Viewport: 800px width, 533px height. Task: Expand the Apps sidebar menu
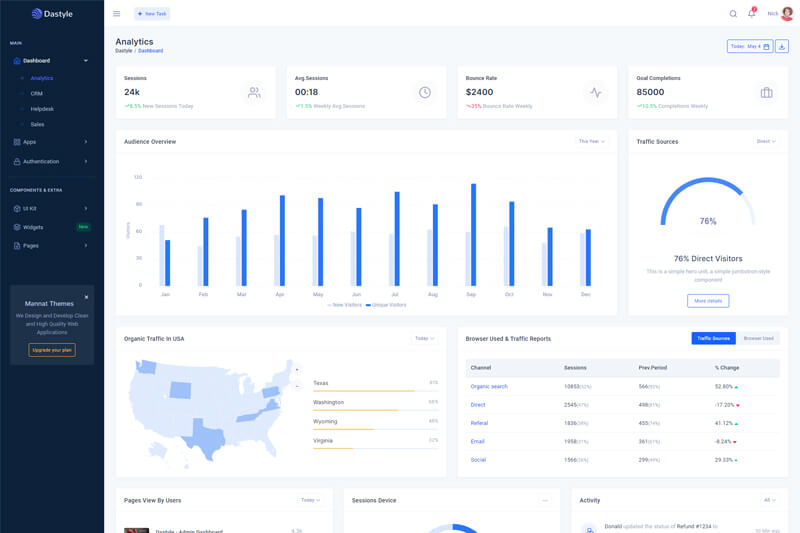(51, 142)
